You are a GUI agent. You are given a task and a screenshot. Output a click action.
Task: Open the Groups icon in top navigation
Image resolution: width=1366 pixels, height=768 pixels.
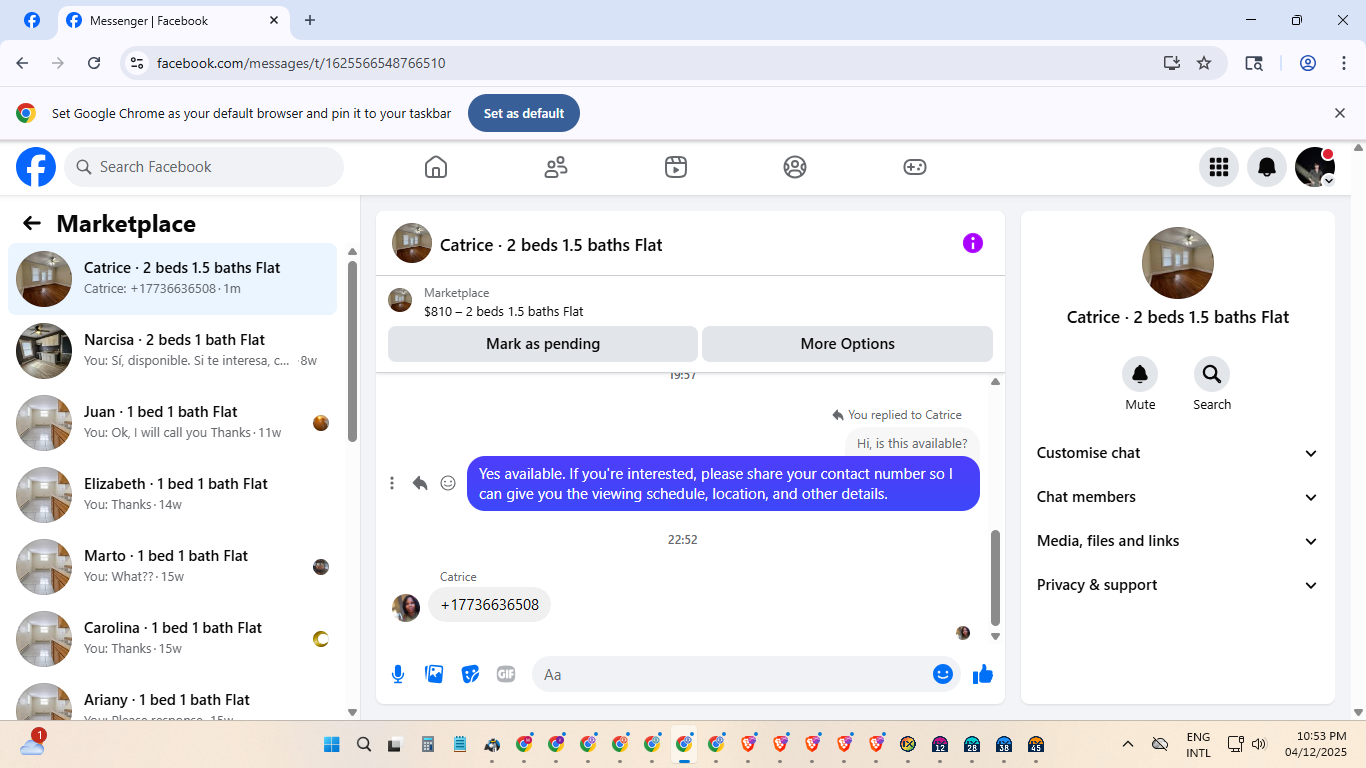tap(795, 167)
